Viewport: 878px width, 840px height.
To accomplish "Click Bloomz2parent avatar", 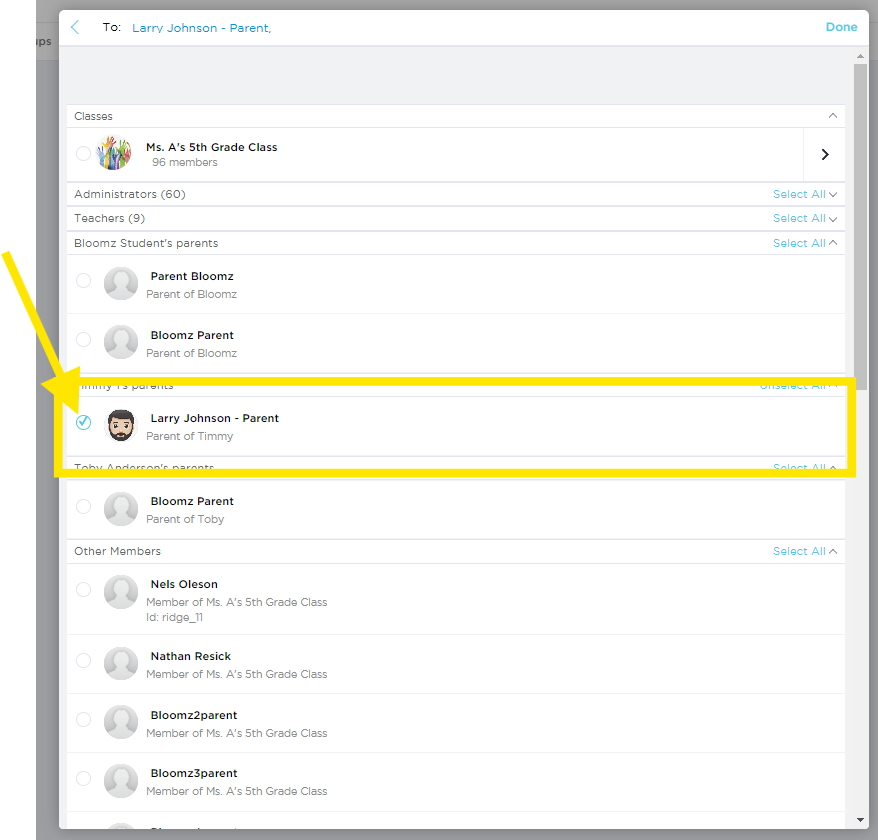I will coord(121,722).
